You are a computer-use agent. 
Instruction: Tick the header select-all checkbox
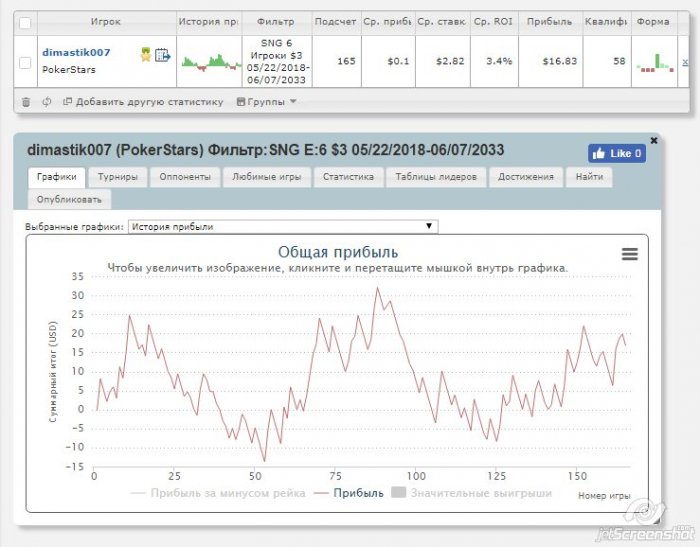tap(25, 23)
